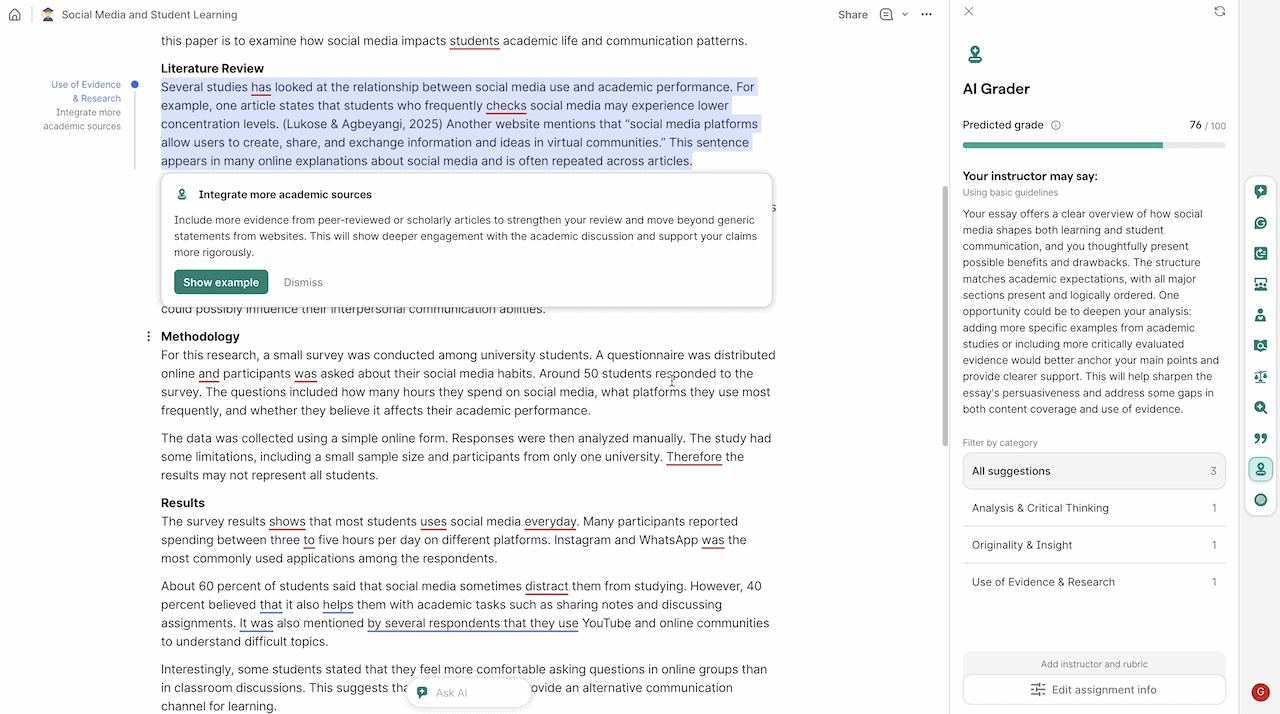Refresh the AI Grader panel with circular arrow icon
The width and height of the screenshot is (1280, 714).
(1219, 11)
